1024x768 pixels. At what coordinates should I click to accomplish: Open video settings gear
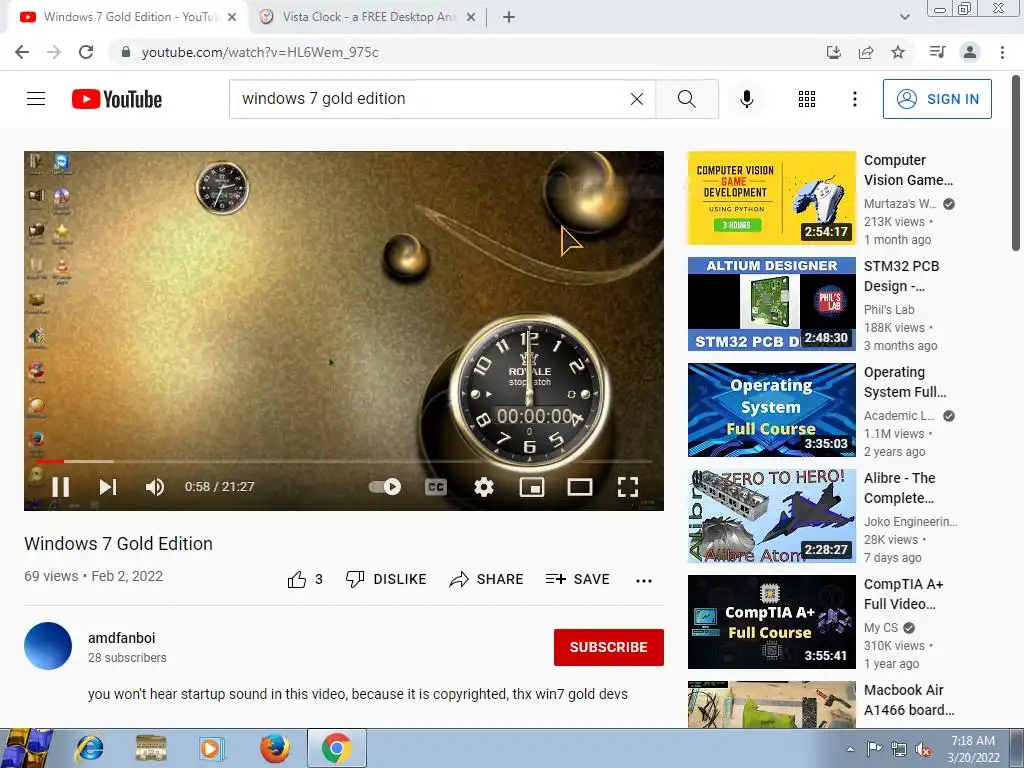click(x=484, y=487)
